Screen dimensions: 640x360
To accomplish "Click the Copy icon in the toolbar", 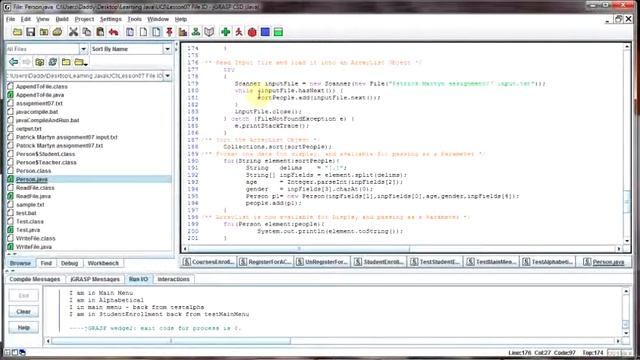I will point(87,32).
